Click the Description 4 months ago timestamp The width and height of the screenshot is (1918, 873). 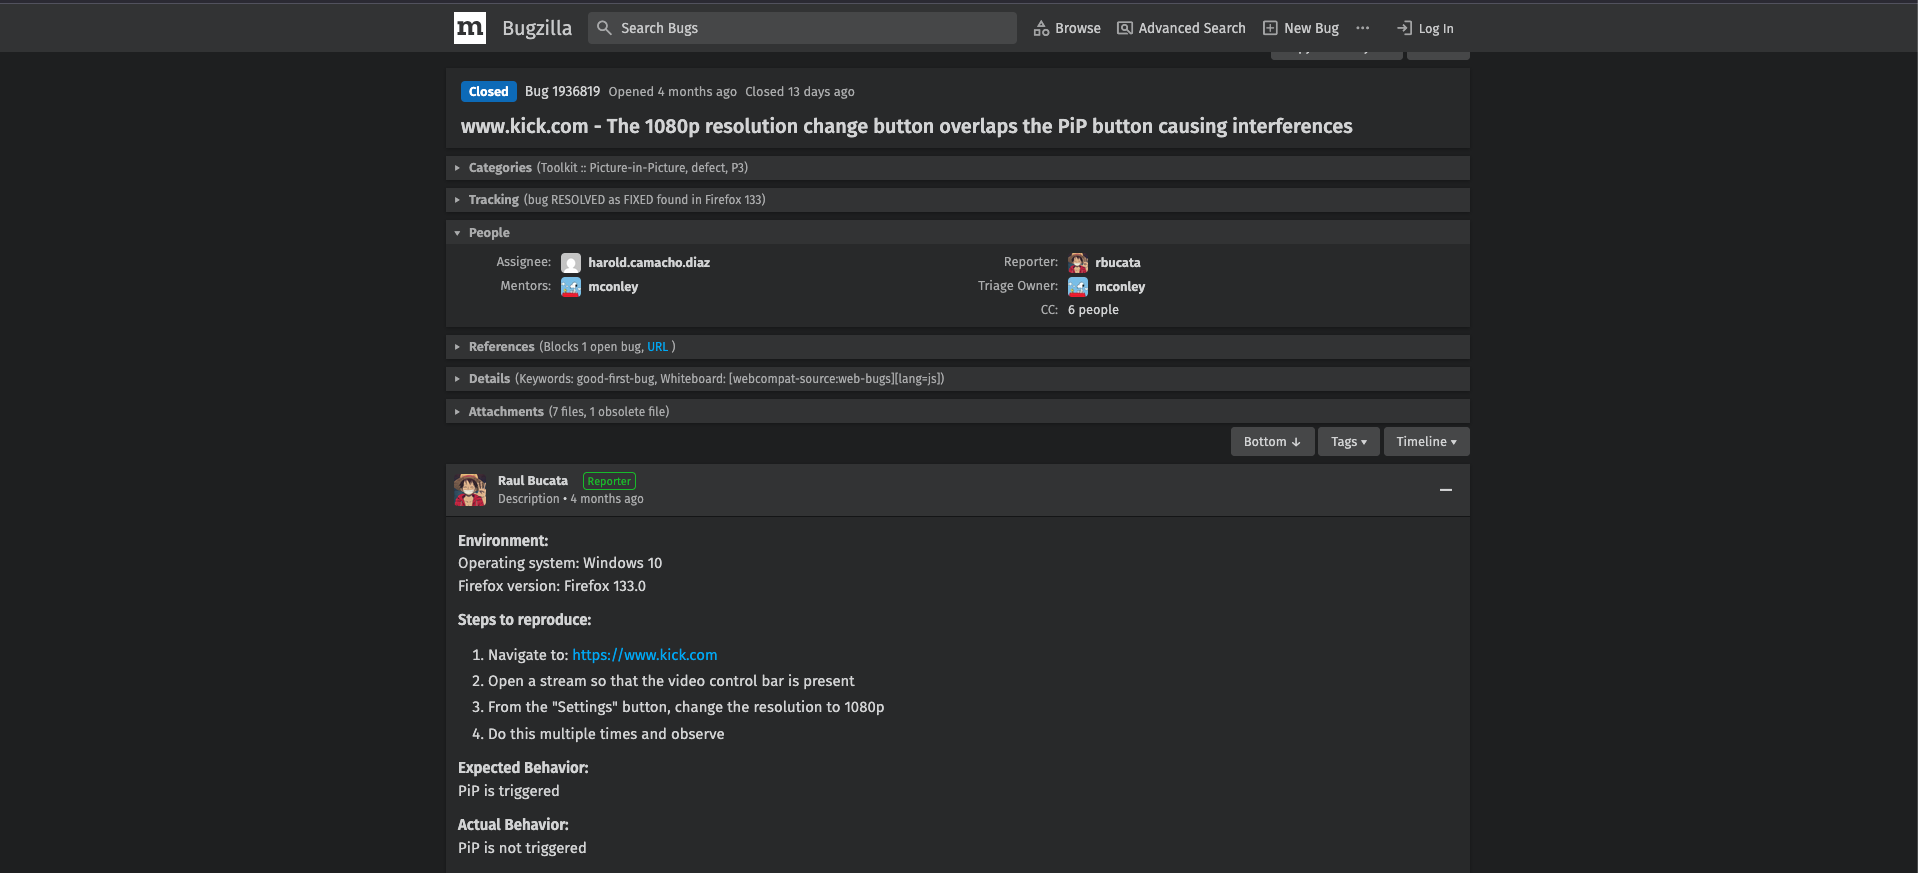[x=571, y=499]
